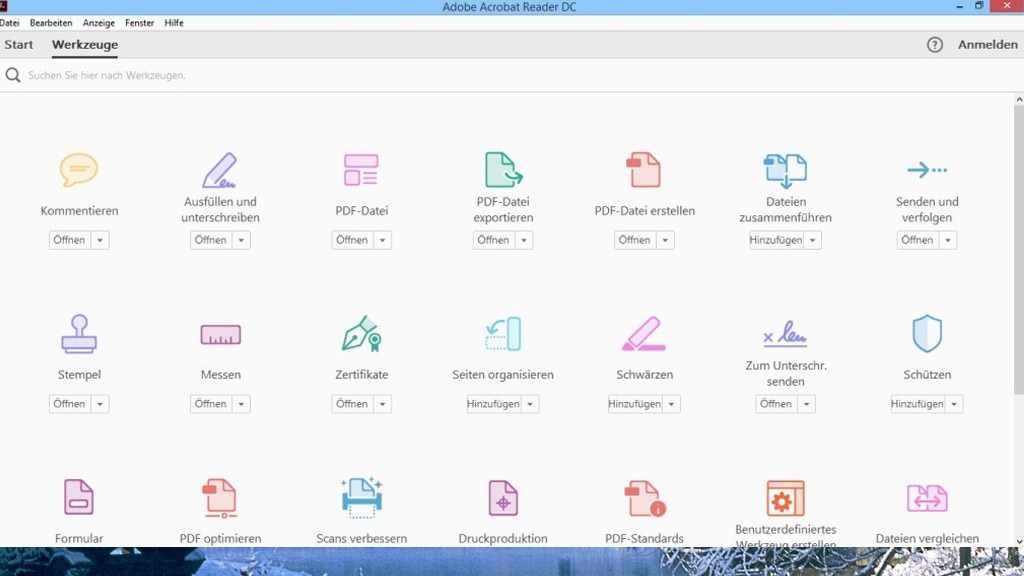Viewport: 1024px width, 576px height.
Task: Select the Schwärzen highlighter icon
Action: pyautogui.click(x=643, y=335)
